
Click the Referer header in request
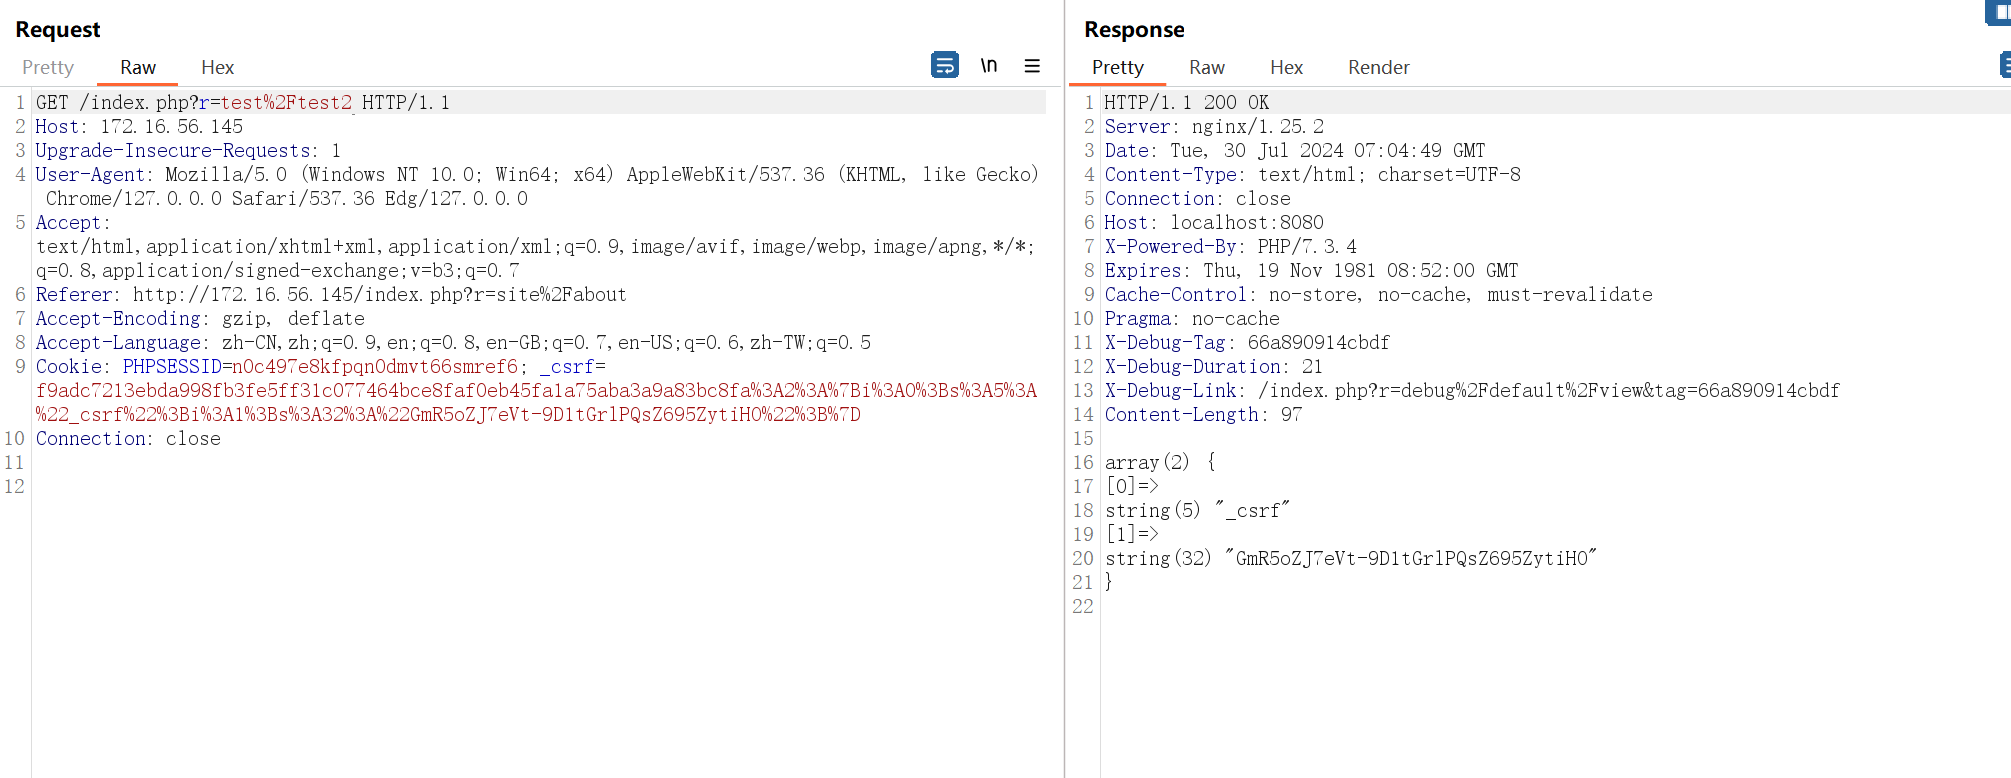click(x=74, y=295)
